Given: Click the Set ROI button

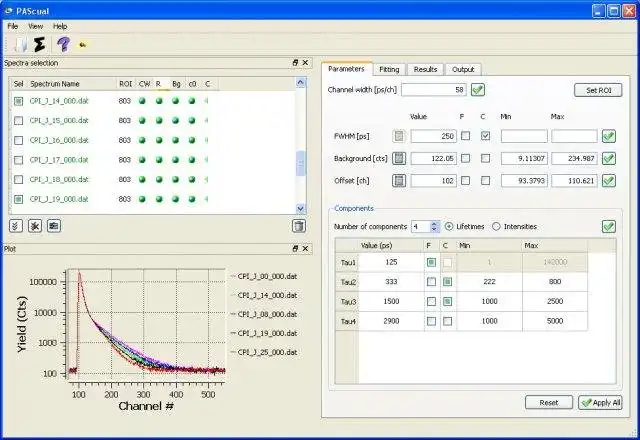Looking at the screenshot, I should click(598, 90).
